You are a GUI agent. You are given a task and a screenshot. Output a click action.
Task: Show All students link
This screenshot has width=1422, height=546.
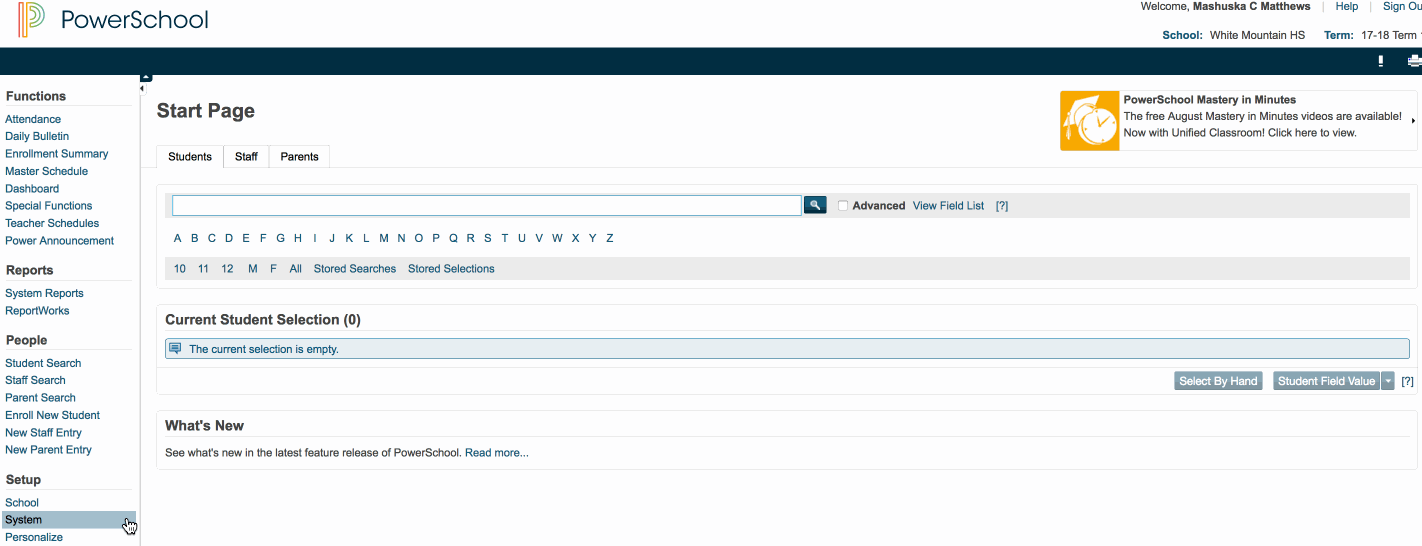tap(296, 269)
